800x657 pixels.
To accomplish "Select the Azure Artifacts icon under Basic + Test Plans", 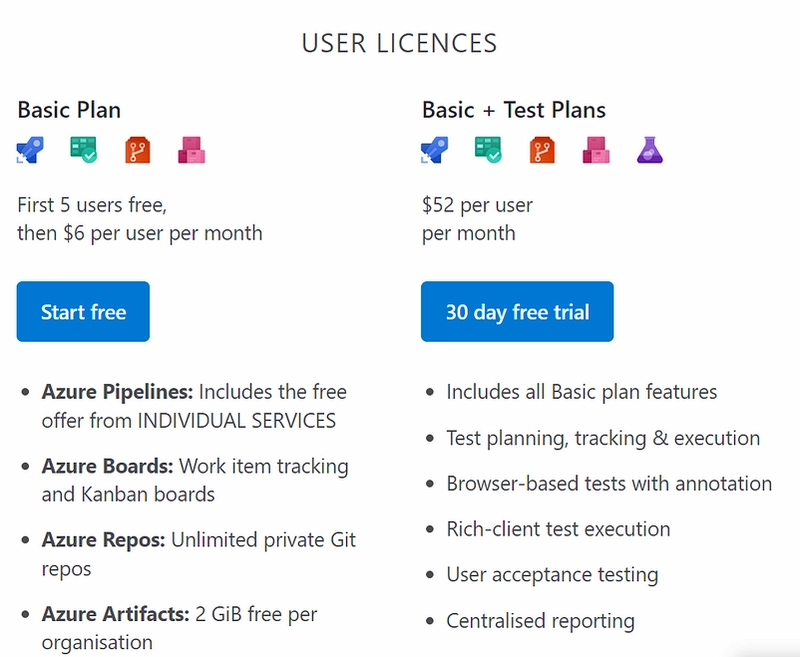I will pyautogui.click(x=596, y=150).
